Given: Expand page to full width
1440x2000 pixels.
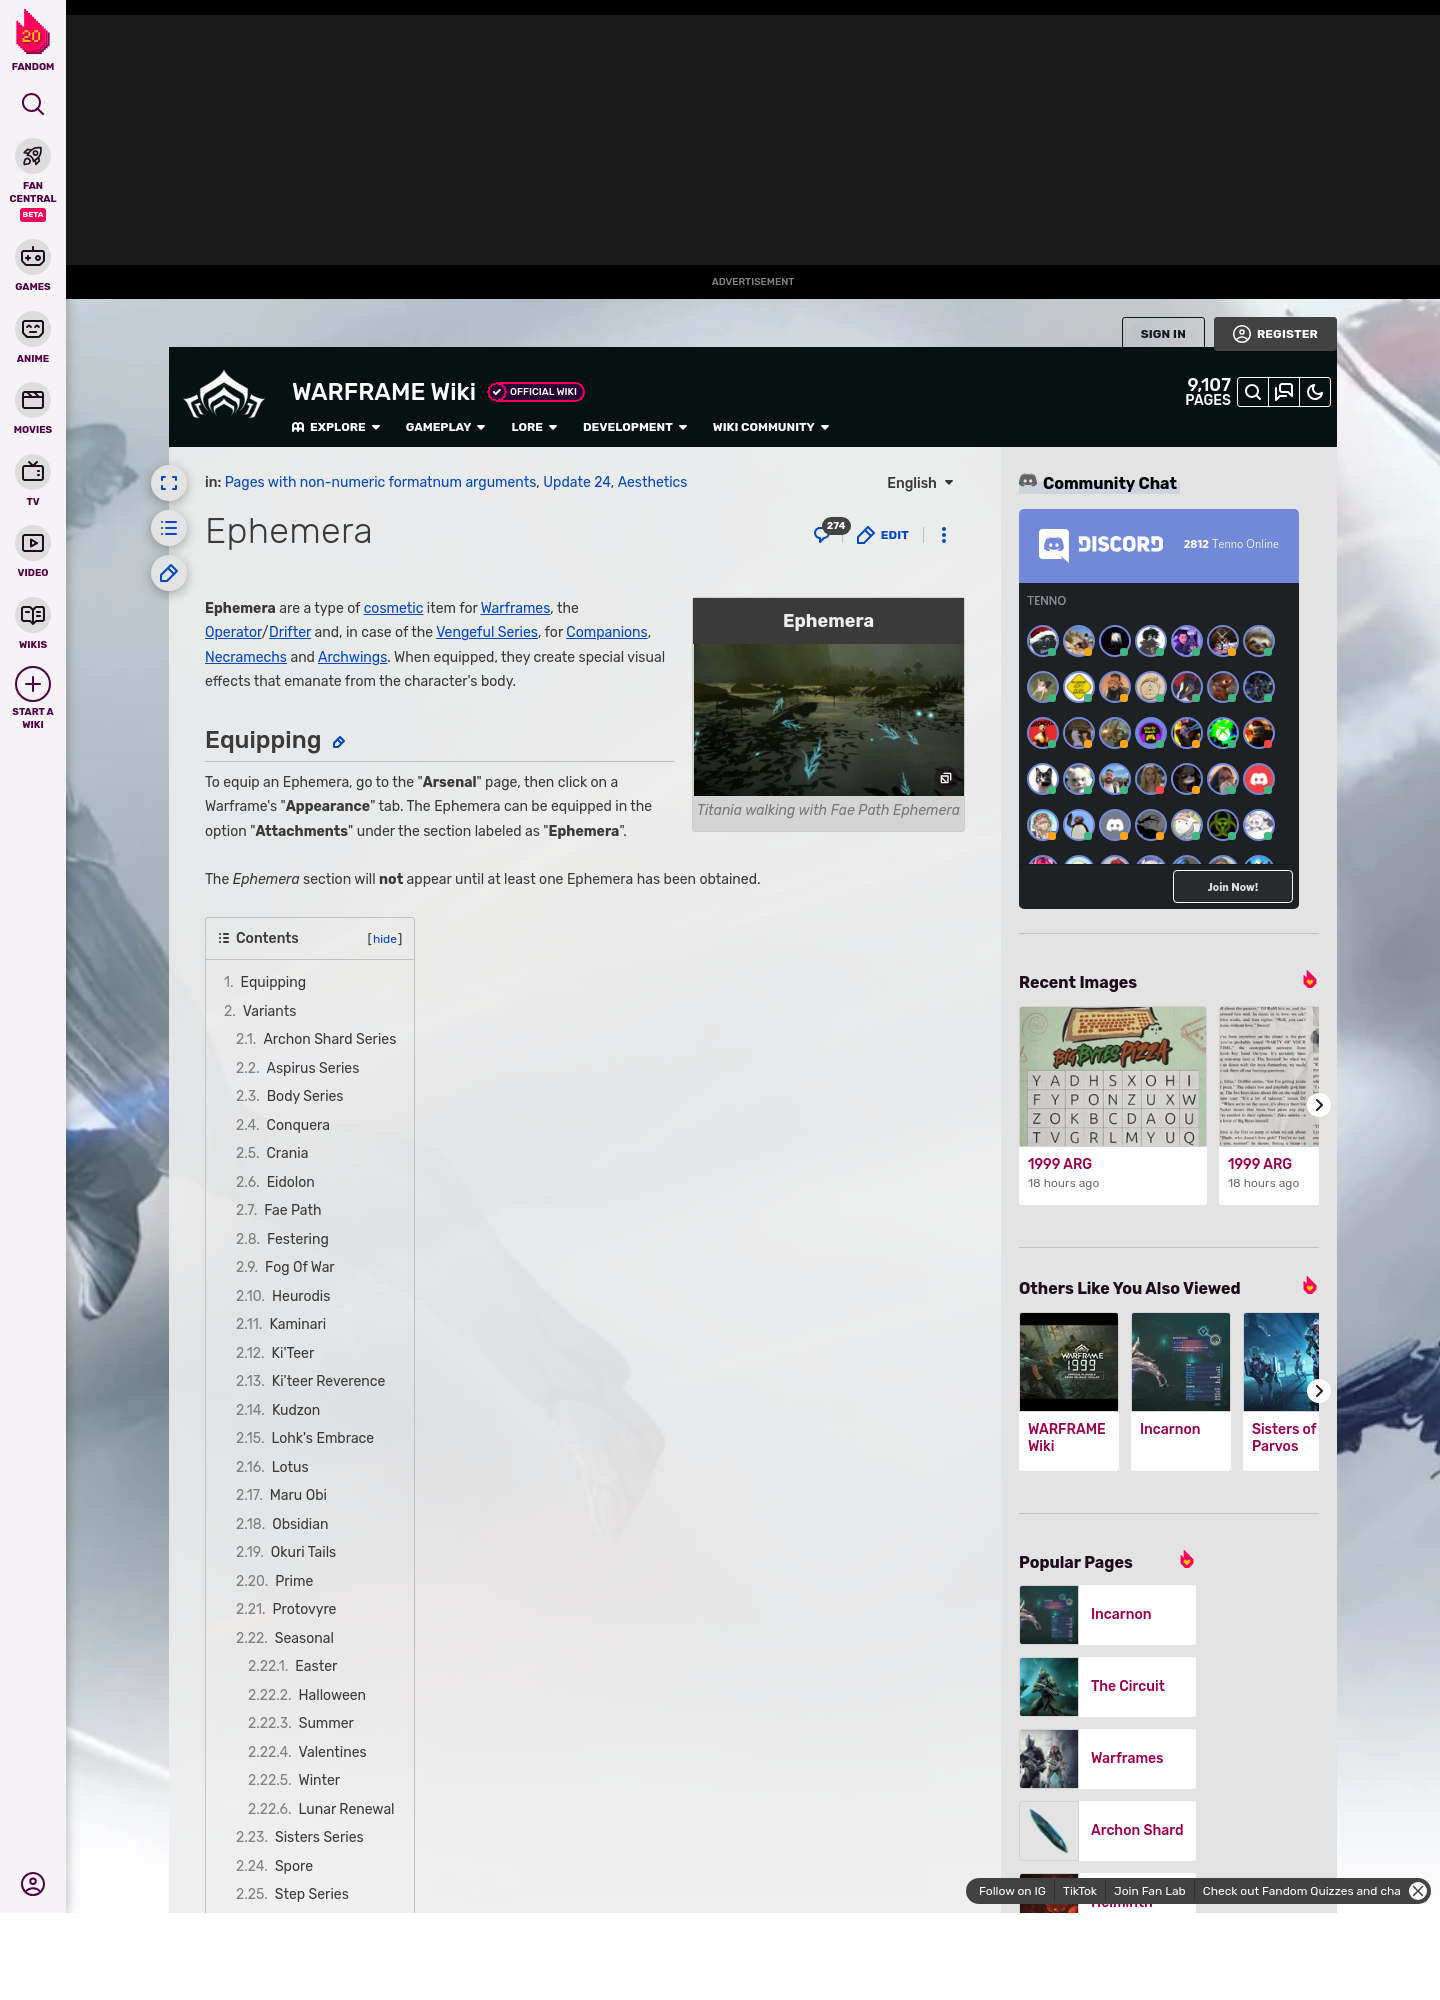Looking at the screenshot, I should (169, 483).
